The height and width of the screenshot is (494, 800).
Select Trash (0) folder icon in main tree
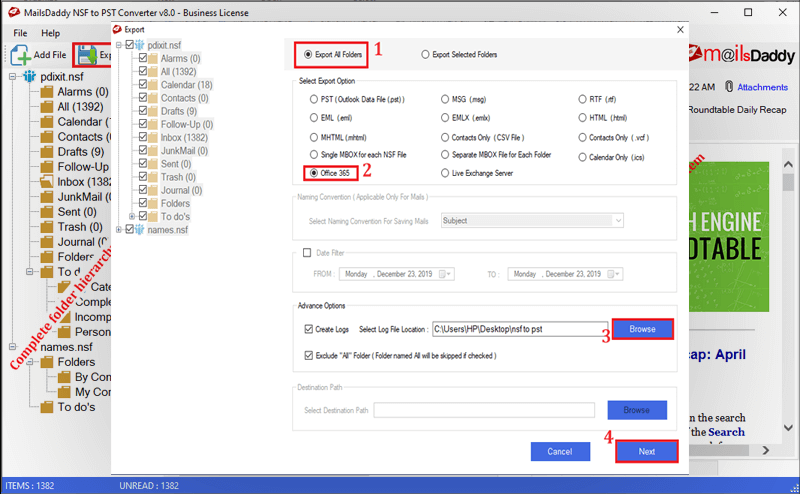(47, 227)
